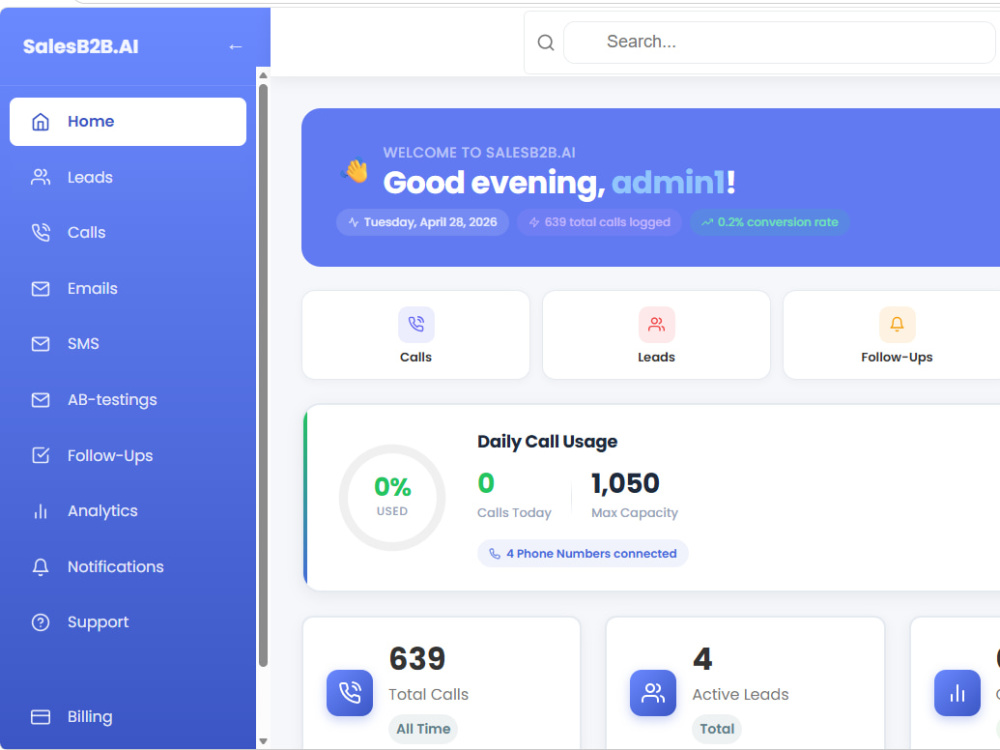Click the Calls Today count
Image resolution: width=1000 pixels, height=750 pixels.
click(486, 483)
